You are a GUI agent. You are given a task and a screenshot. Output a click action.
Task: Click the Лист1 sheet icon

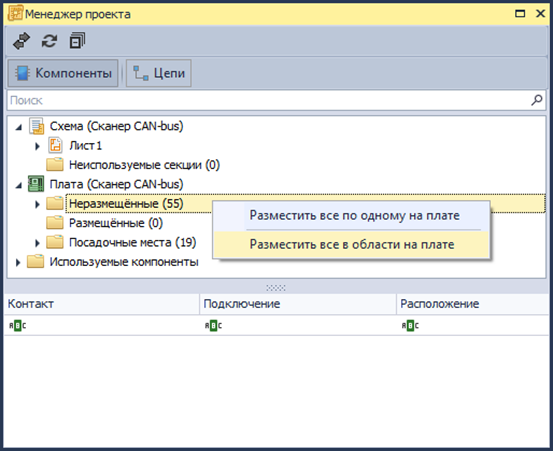click(x=55, y=145)
